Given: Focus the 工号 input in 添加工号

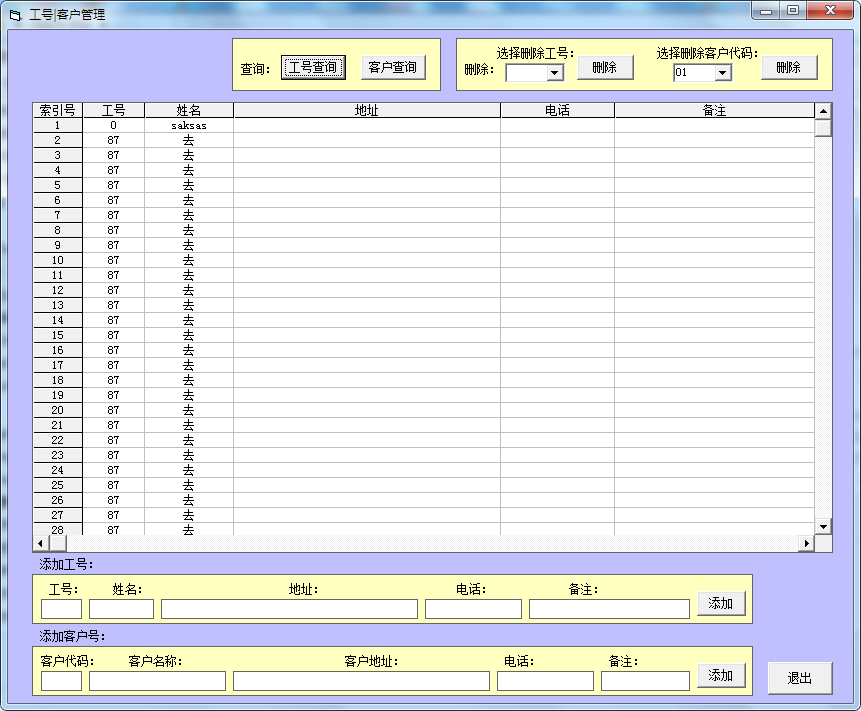Looking at the screenshot, I should (x=62, y=609).
